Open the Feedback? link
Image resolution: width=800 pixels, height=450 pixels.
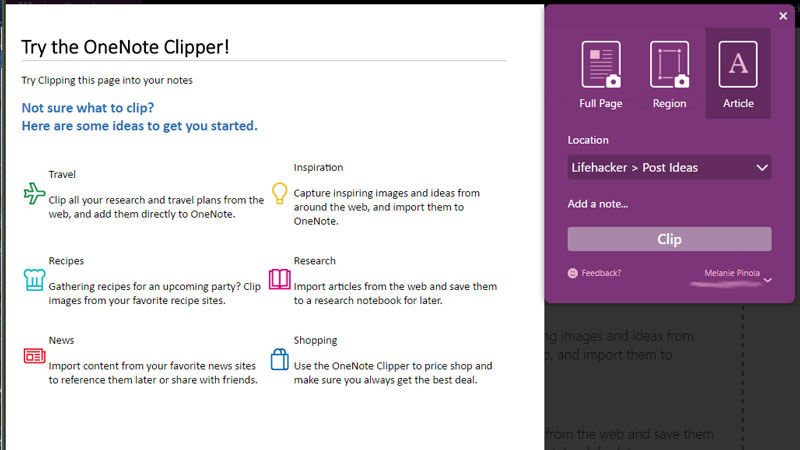[601, 272]
